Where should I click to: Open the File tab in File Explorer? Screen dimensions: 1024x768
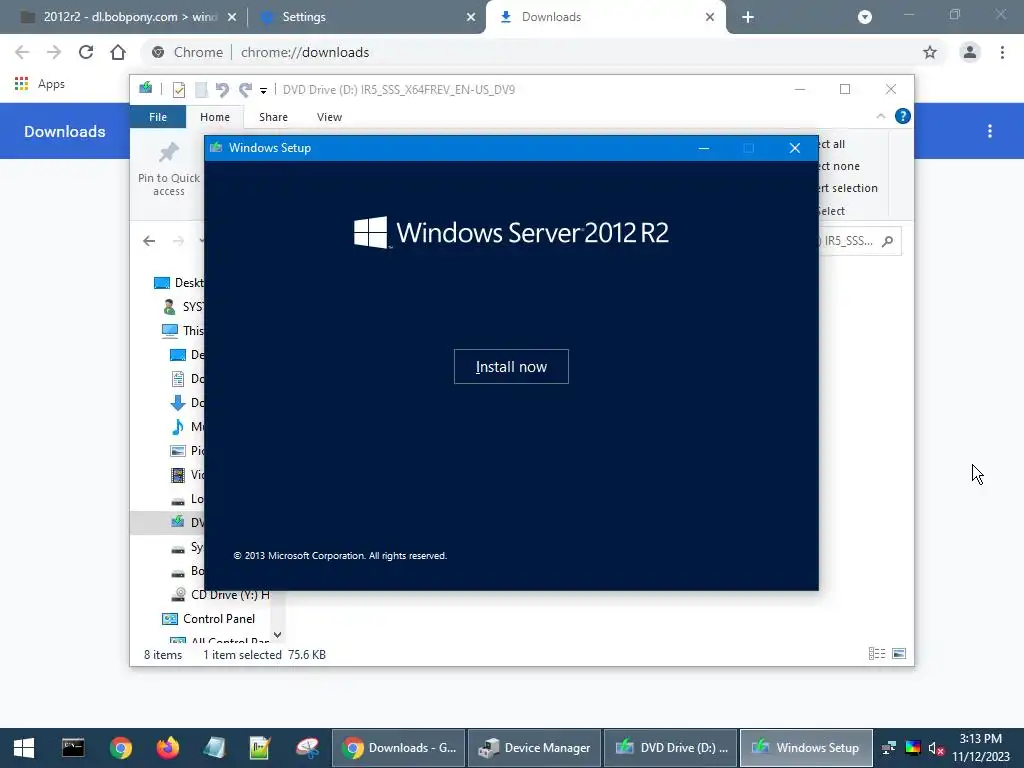(157, 117)
